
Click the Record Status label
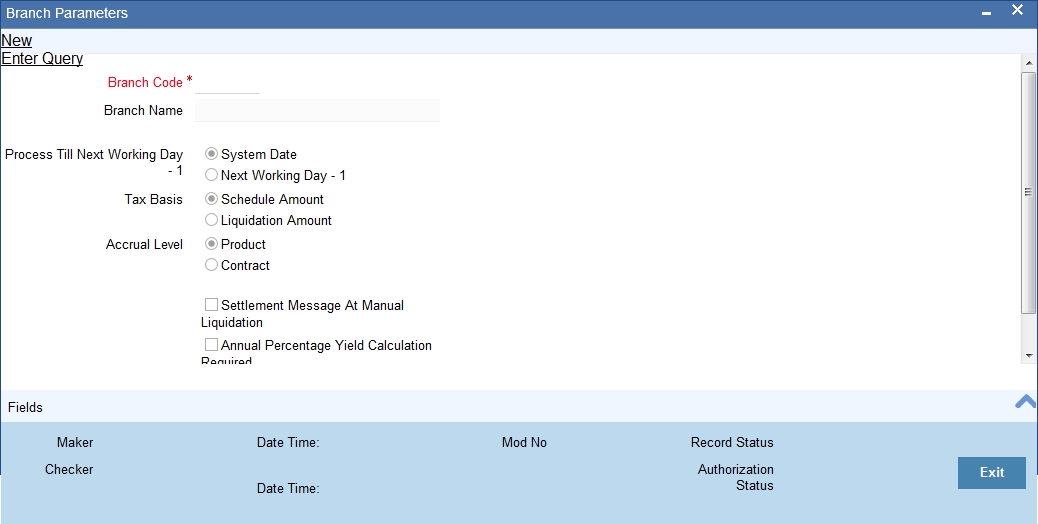[732, 443]
